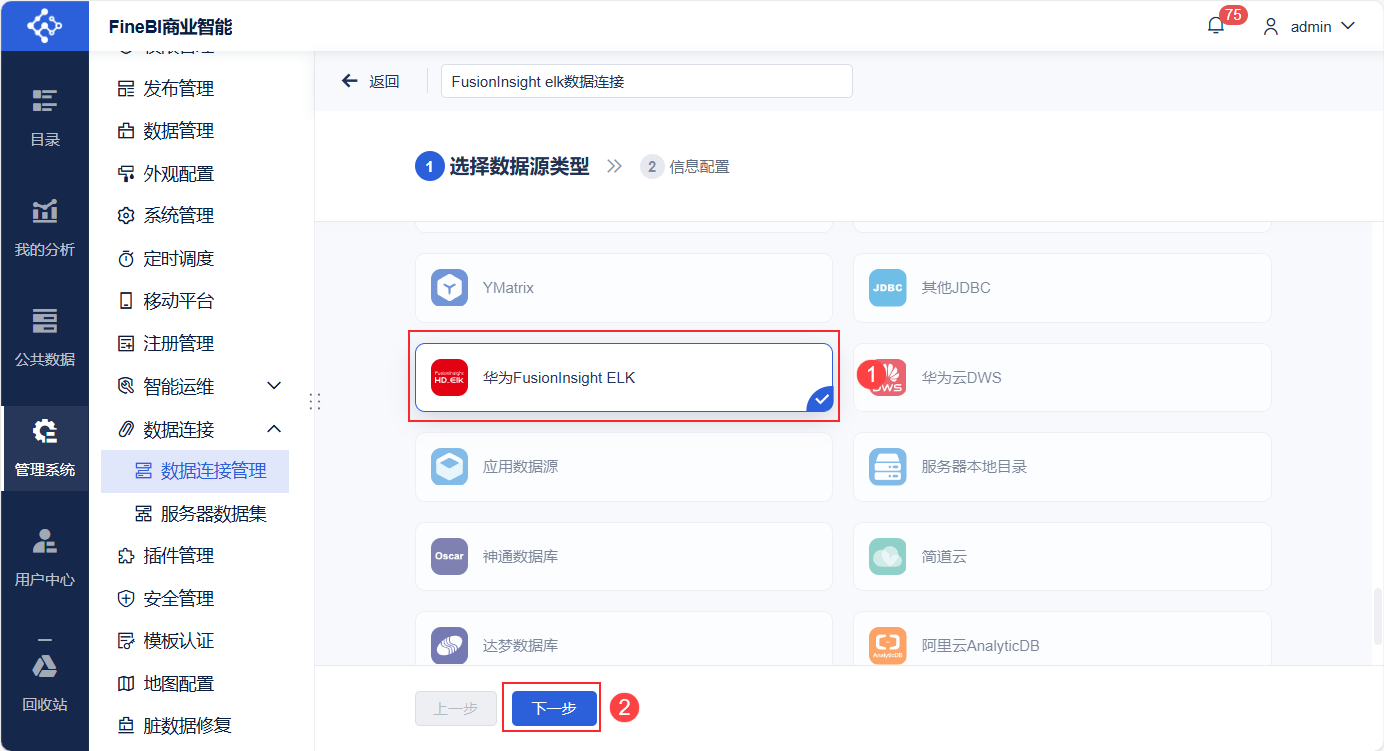
Task: Go to 目录 in the main sidebar
Action: point(44,118)
